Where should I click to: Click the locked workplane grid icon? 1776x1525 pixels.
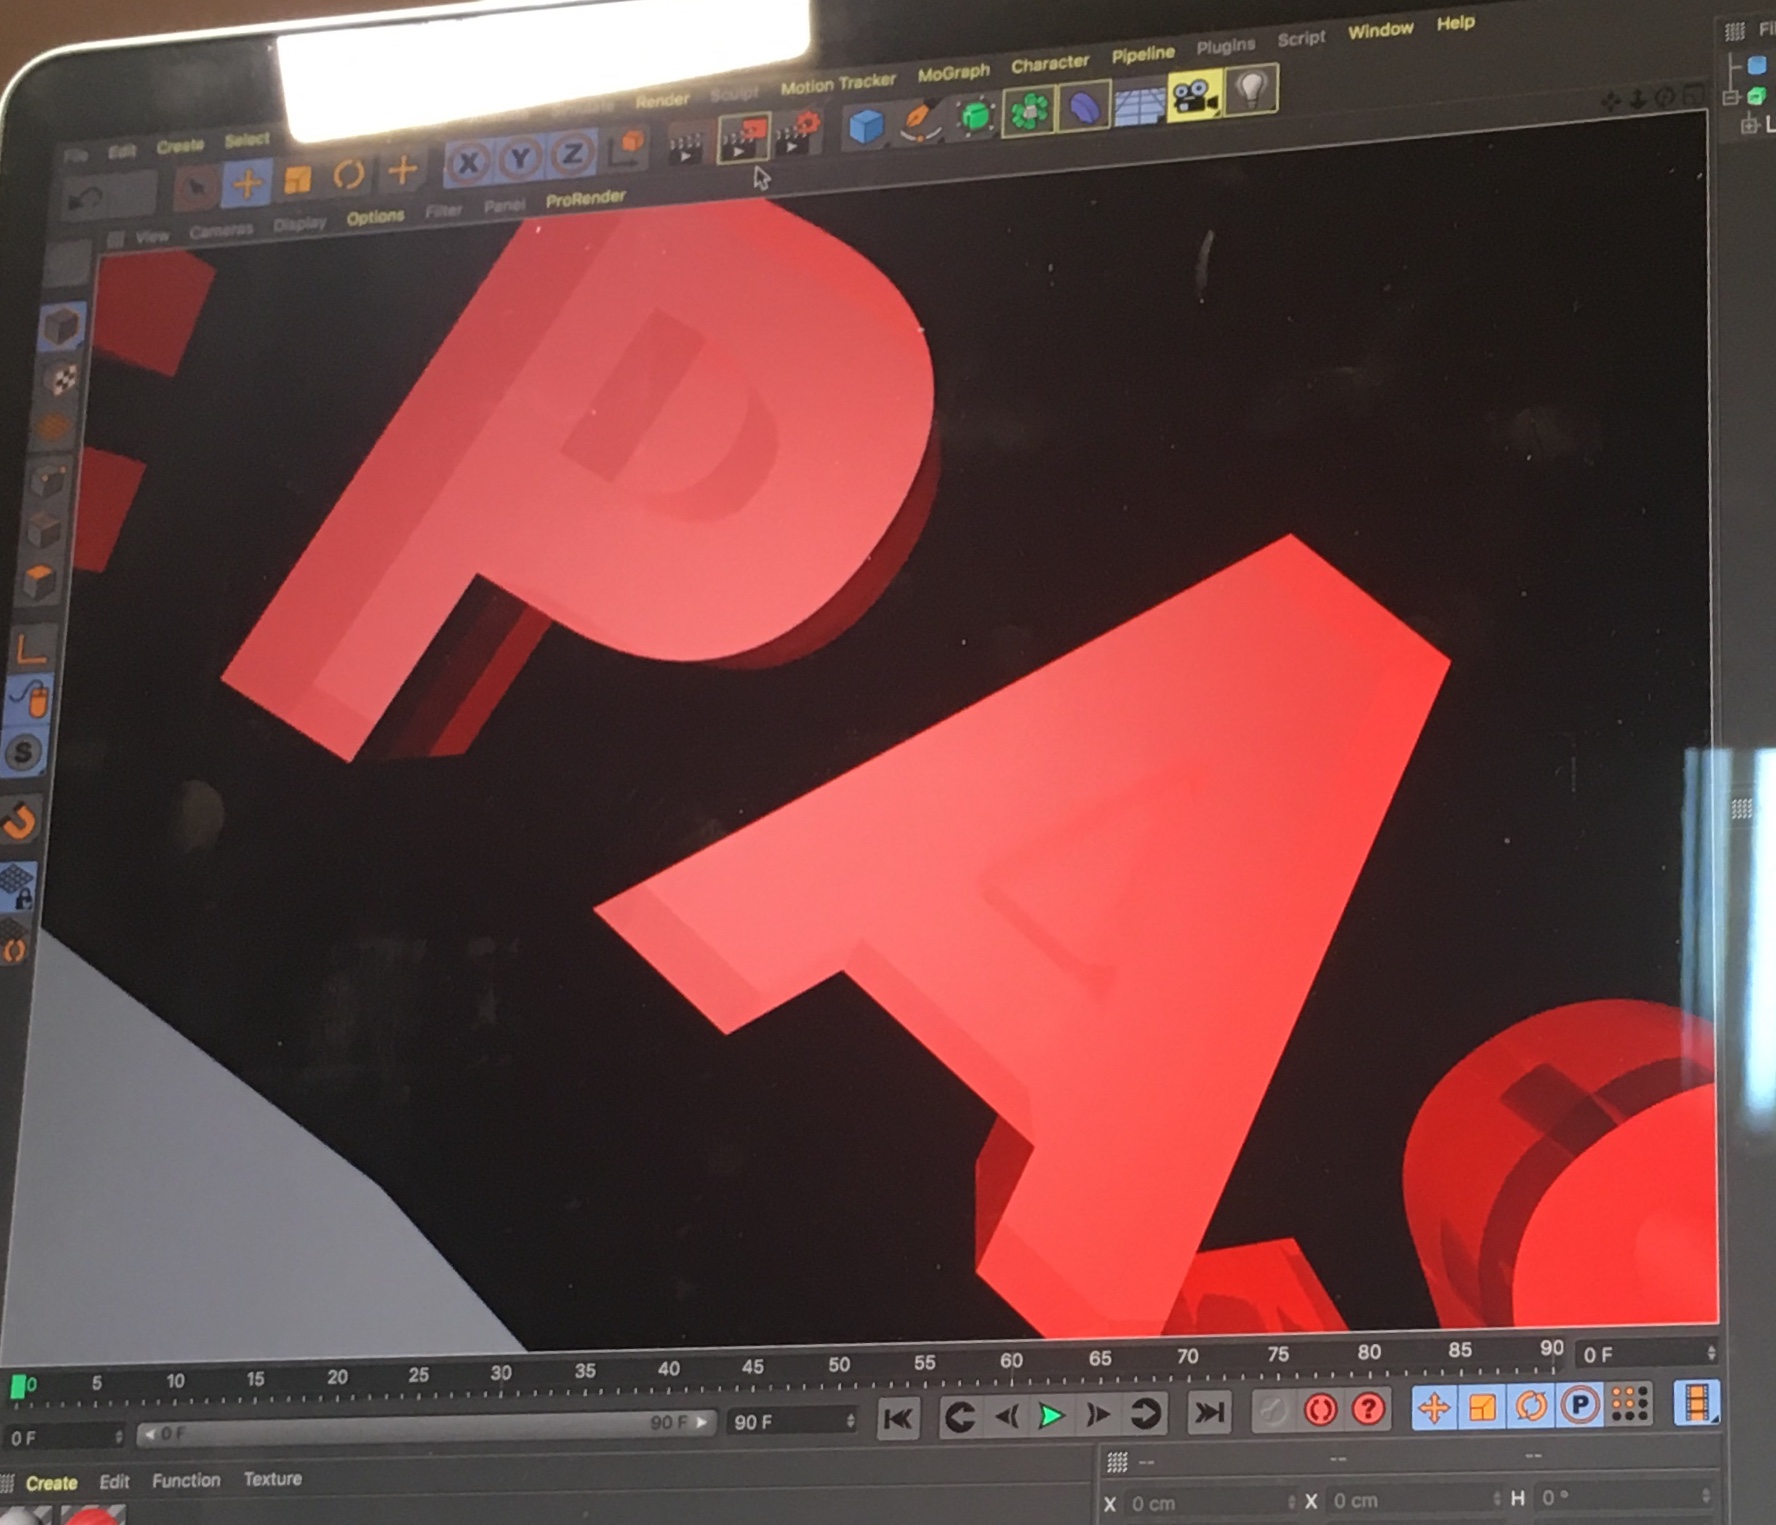point(17,885)
